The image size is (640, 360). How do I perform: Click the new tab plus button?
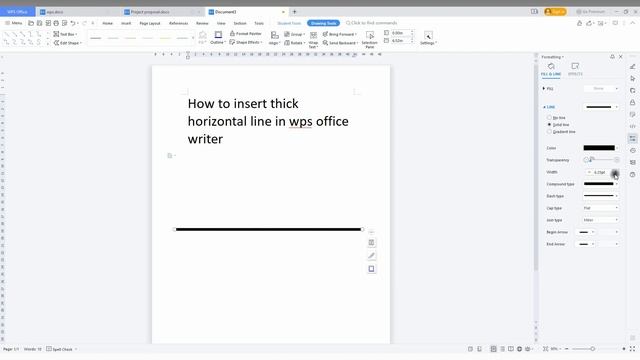tap(294, 12)
